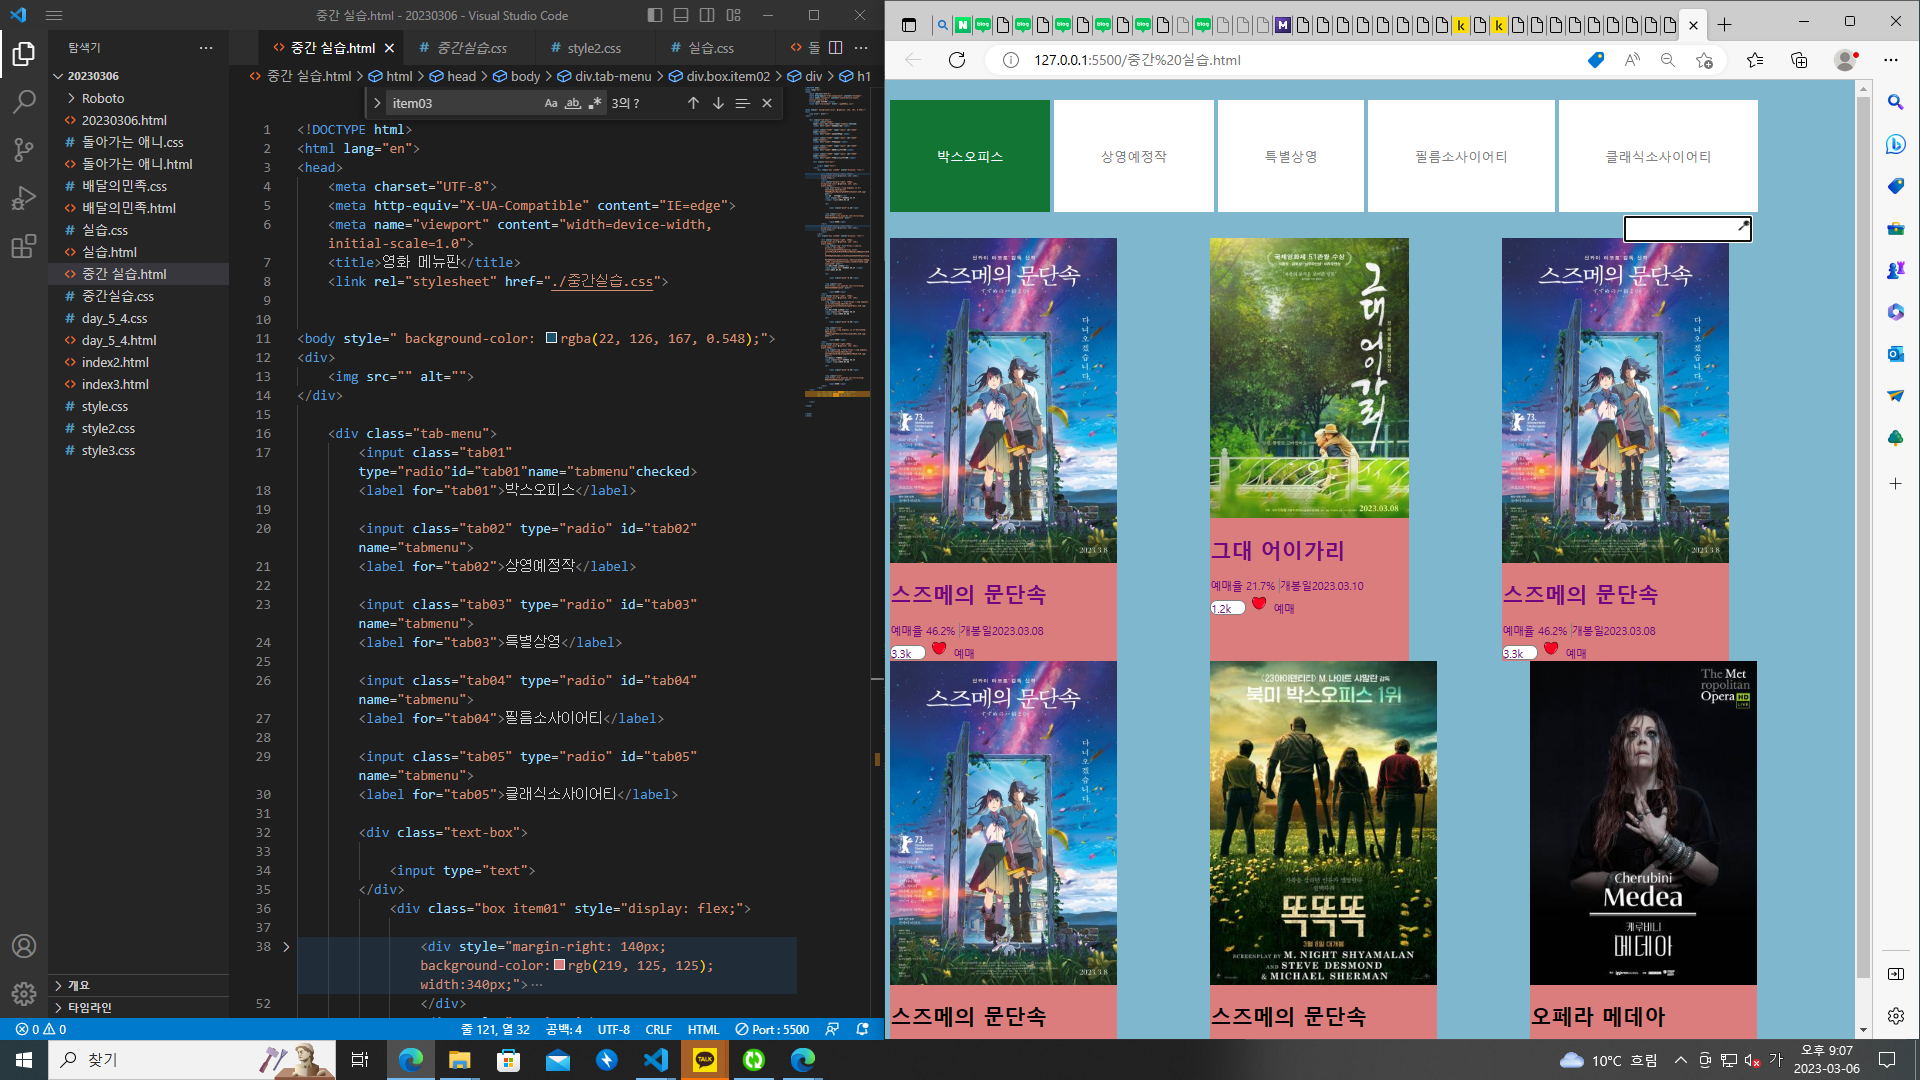Image resolution: width=1920 pixels, height=1080 pixels.
Task: Select 상영예정작 tab in browser page
Action: coord(1134,156)
